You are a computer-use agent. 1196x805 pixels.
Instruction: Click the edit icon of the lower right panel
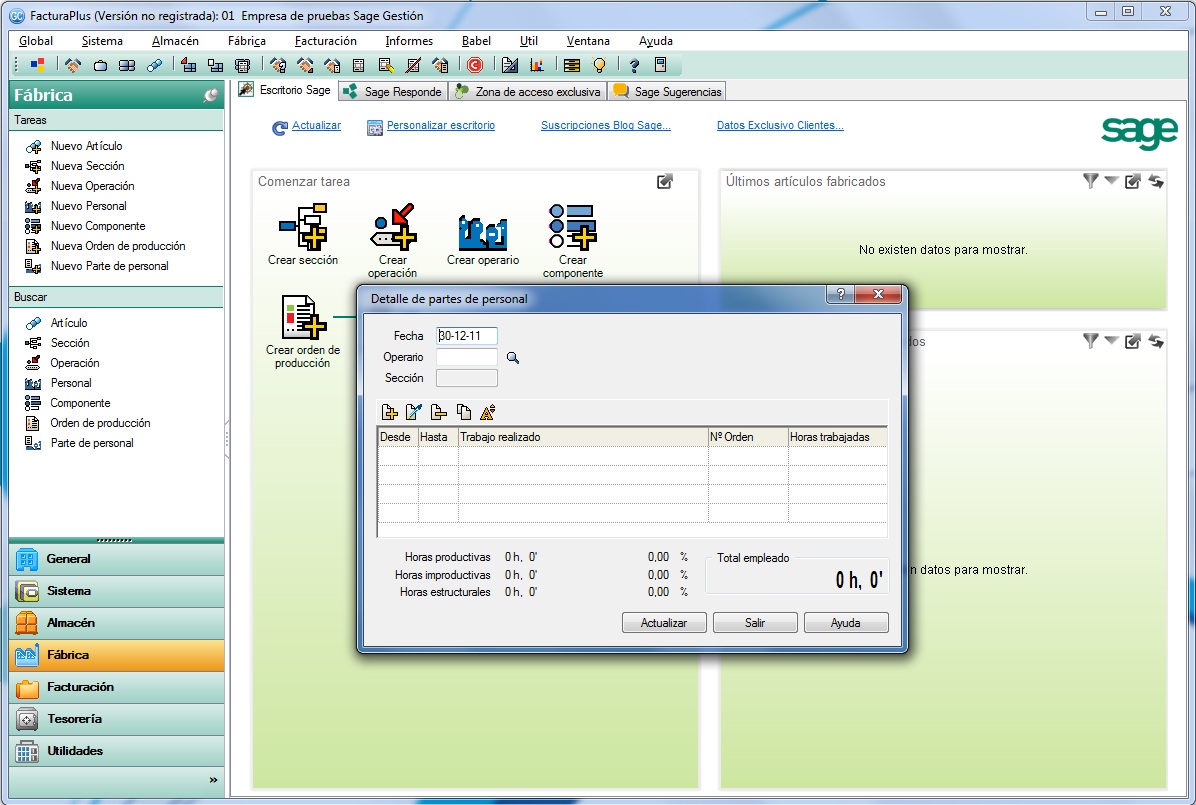(1133, 341)
